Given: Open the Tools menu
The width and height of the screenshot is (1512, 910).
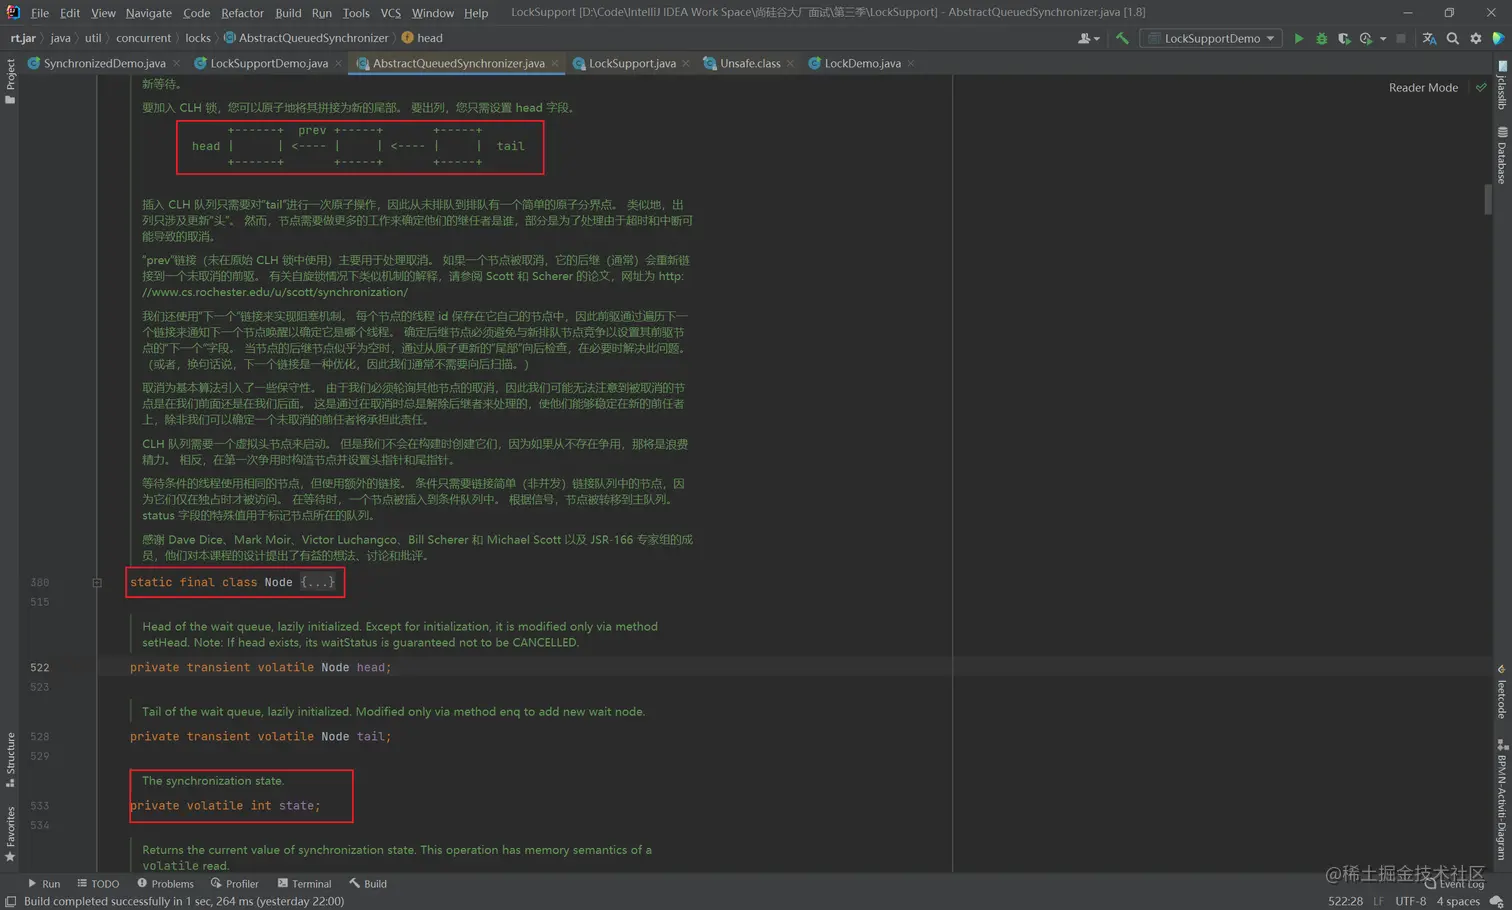Looking at the screenshot, I should pos(356,13).
